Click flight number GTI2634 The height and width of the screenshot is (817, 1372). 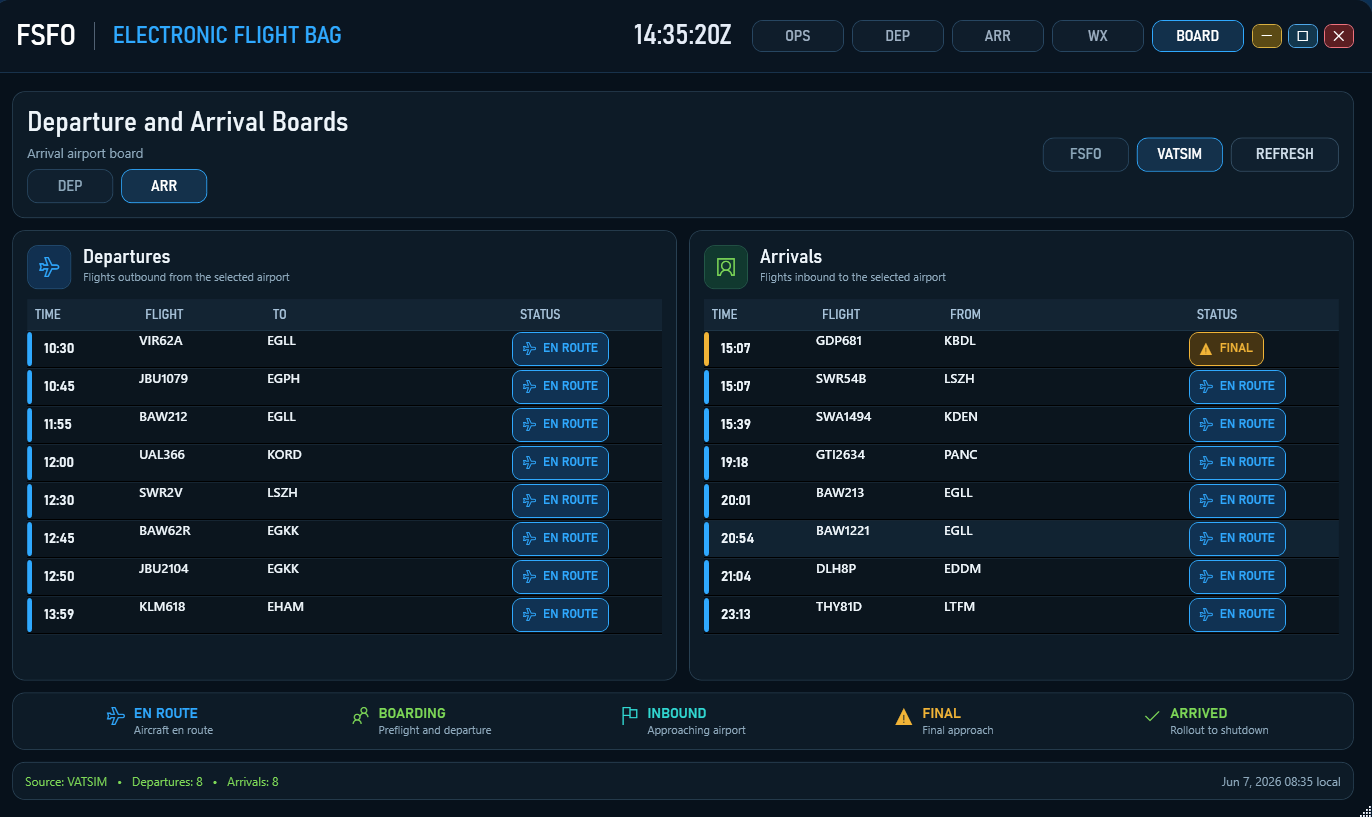pos(841,455)
